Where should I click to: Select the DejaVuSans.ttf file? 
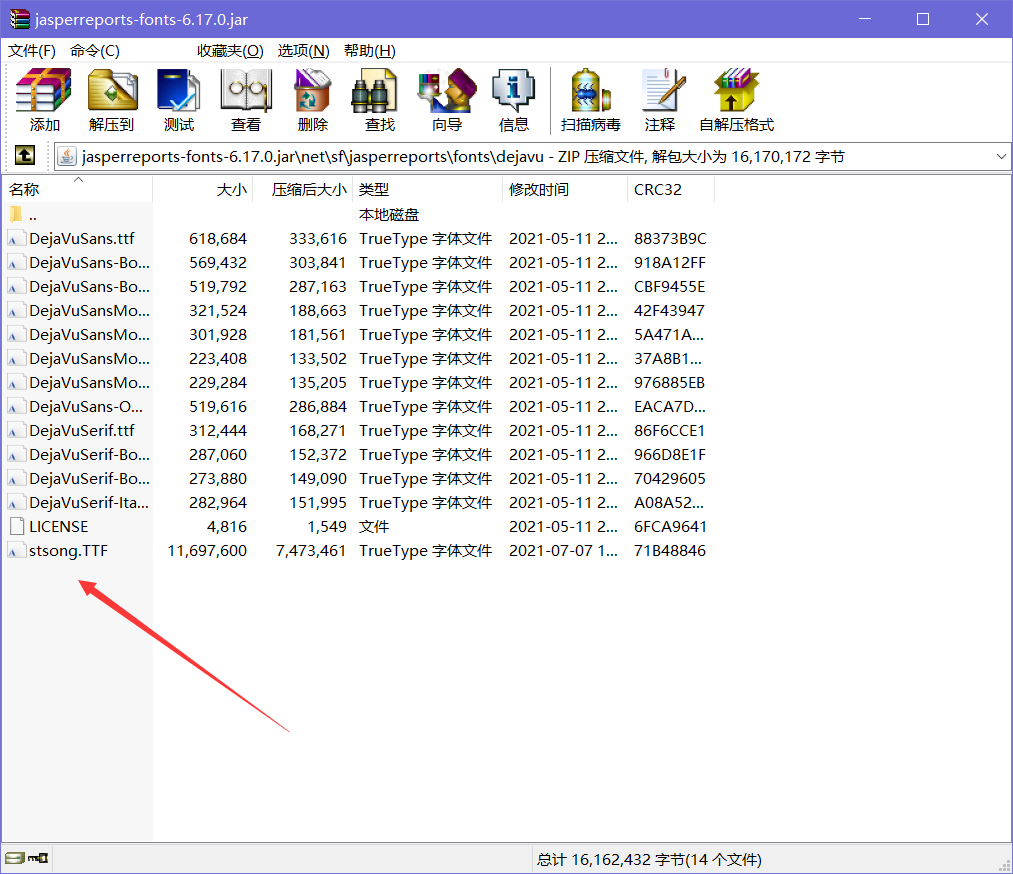[x=73, y=238]
